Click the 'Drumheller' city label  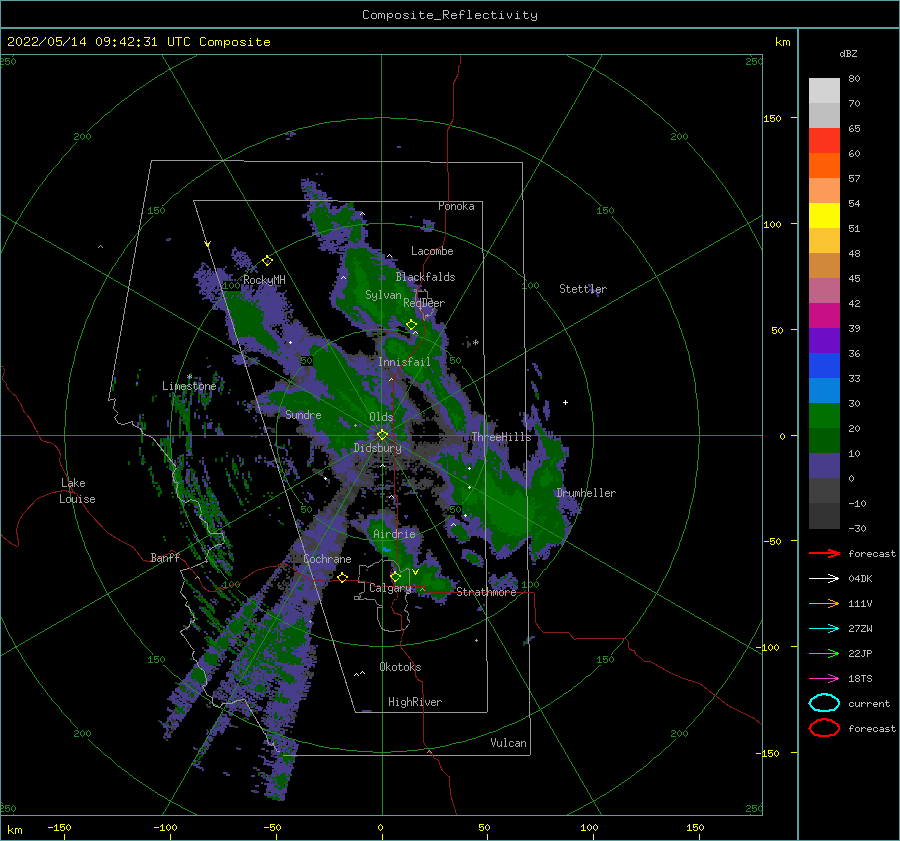[586, 493]
